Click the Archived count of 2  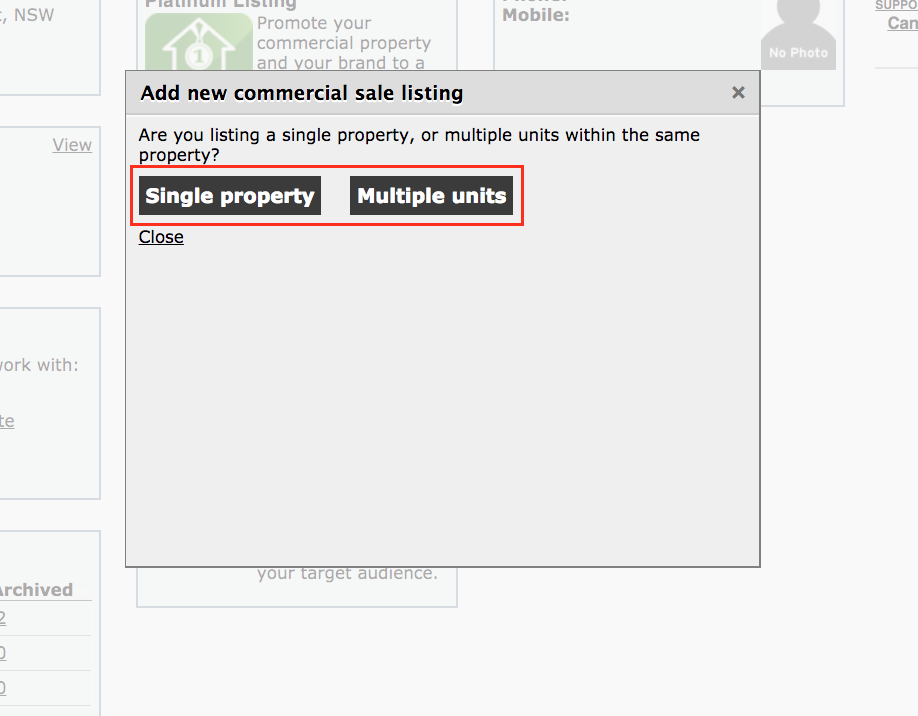[2, 618]
